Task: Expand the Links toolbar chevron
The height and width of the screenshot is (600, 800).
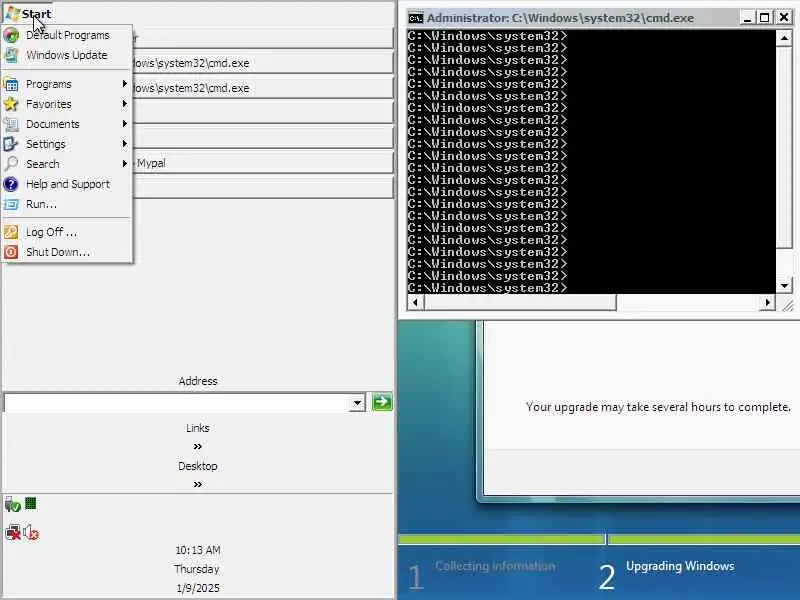Action: click(x=197, y=446)
